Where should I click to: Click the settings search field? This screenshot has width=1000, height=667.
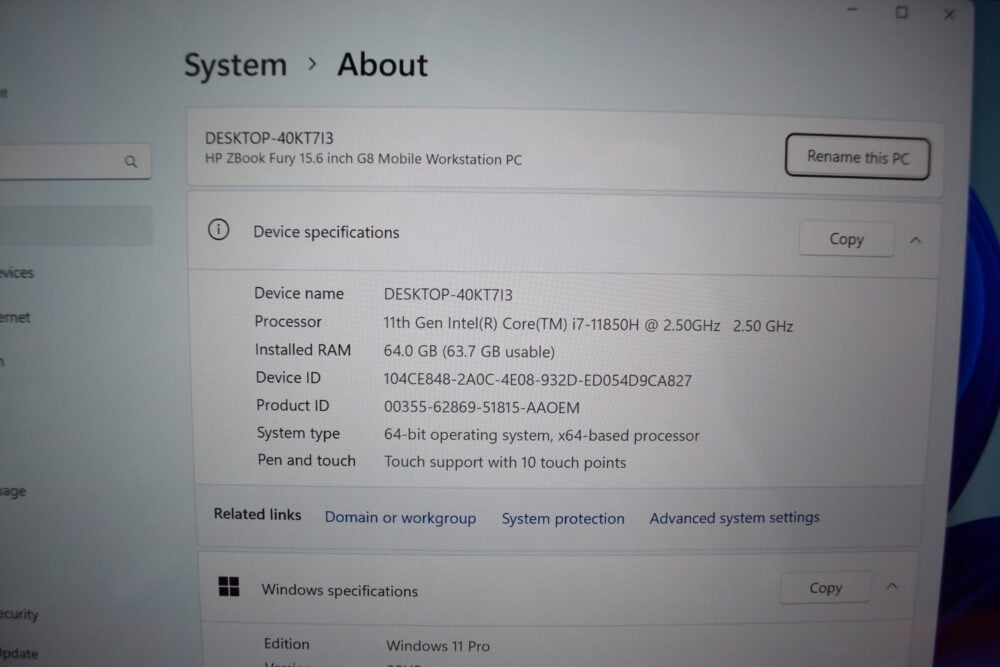tap(75, 161)
